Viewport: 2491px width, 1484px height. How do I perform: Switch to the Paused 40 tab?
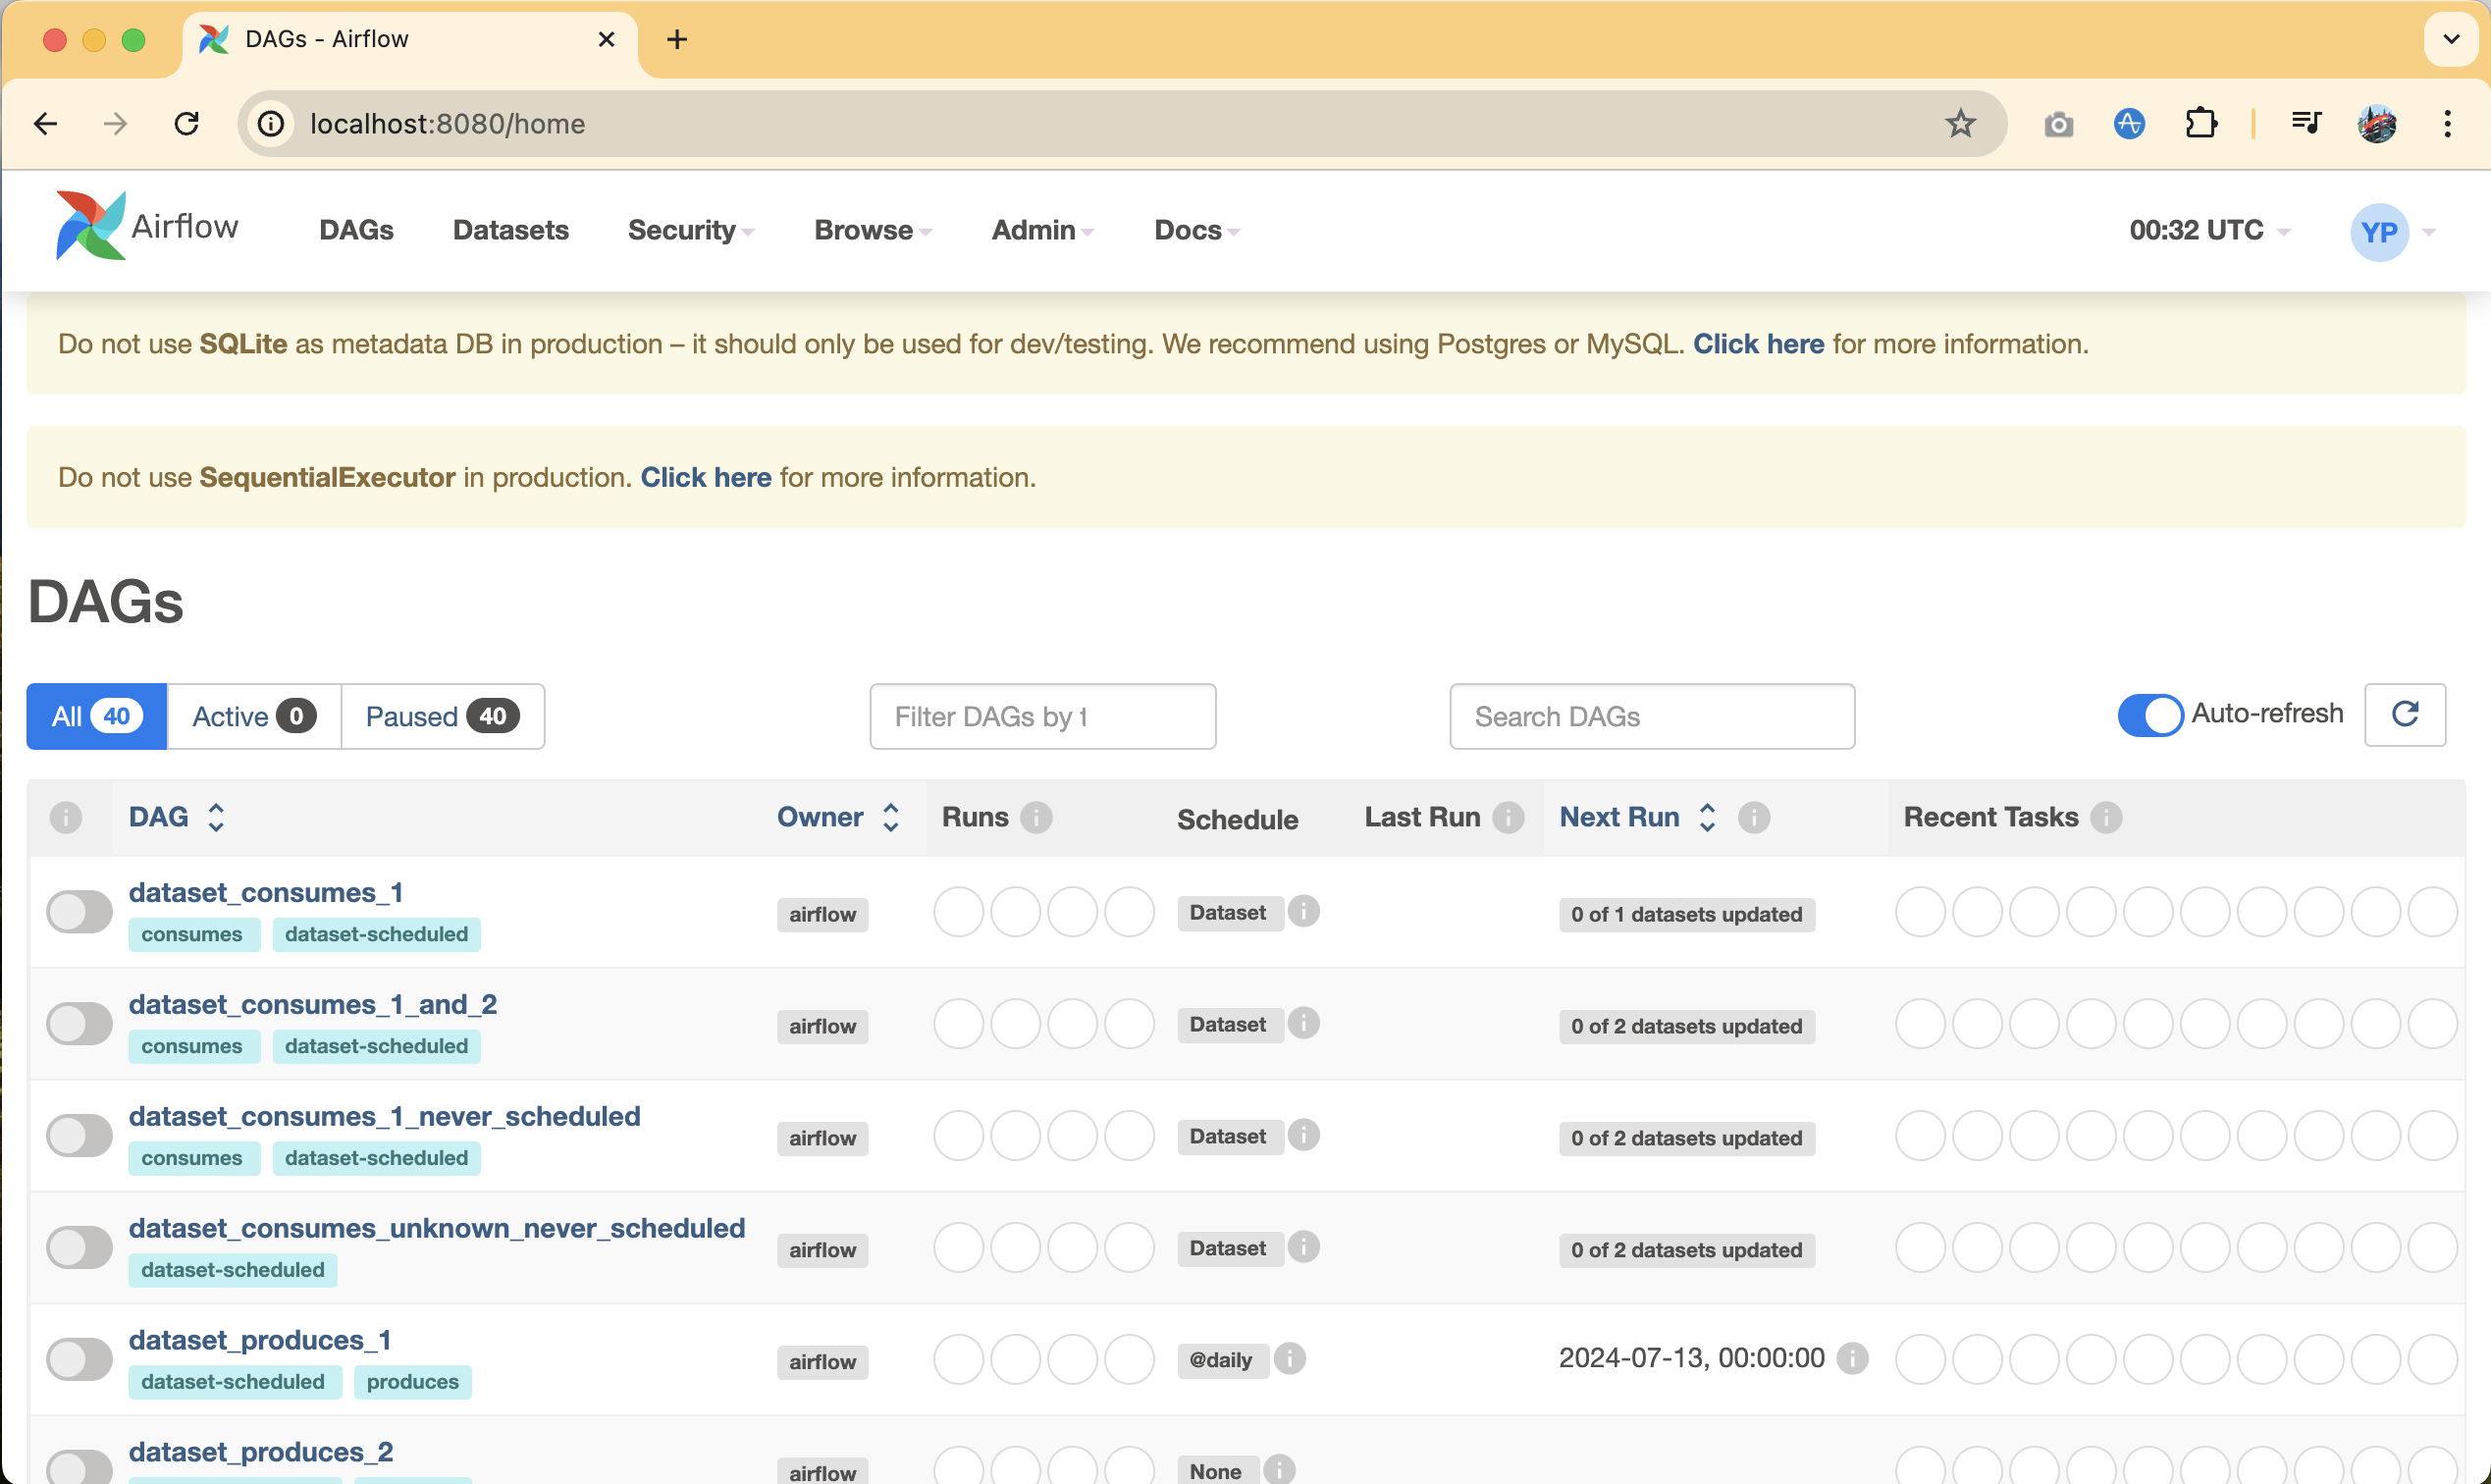point(442,716)
